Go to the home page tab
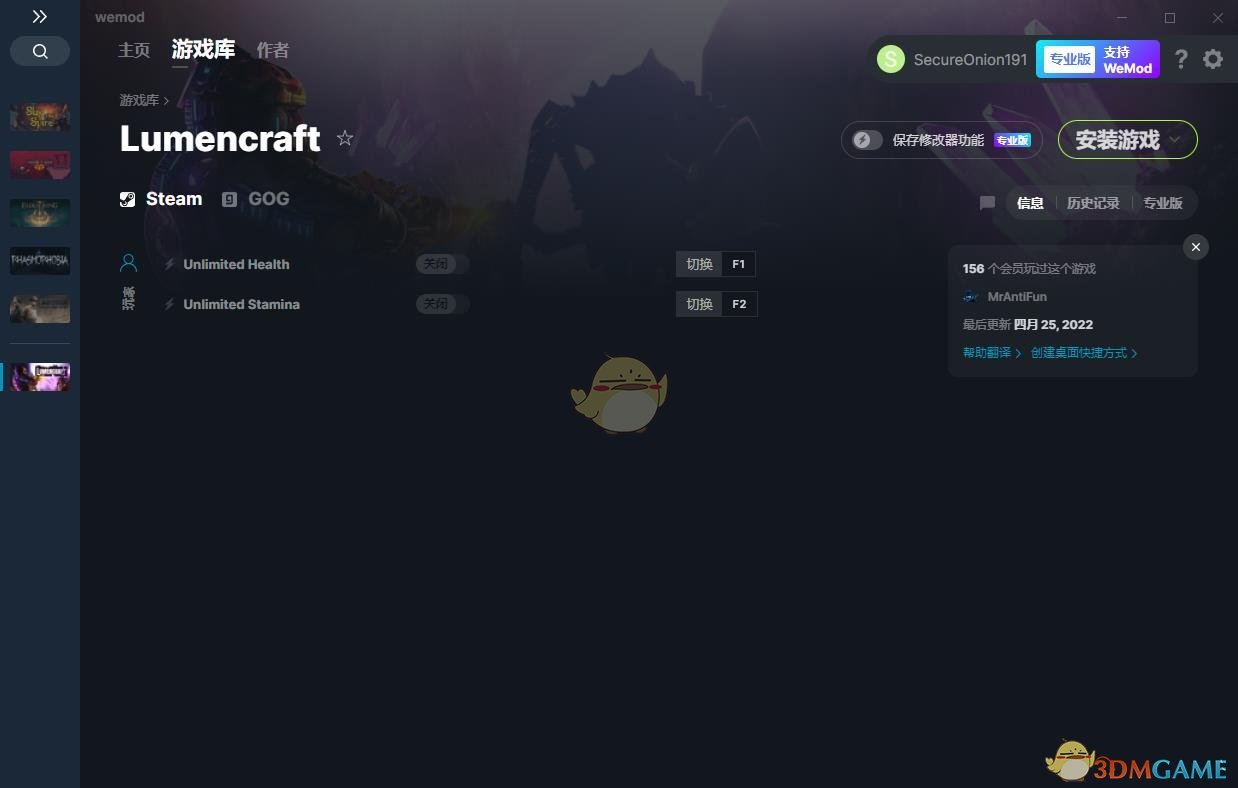The width and height of the screenshot is (1238, 788). pyautogui.click(x=134, y=50)
